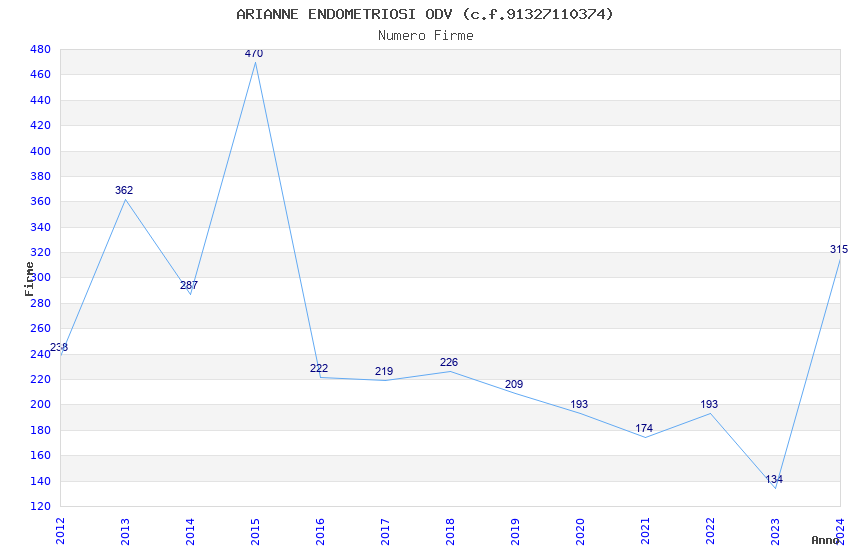Image resolution: width=850 pixels, height=550 pixels.
Task: Click x-axis year 2020
Action: click(x=581, y=531)
